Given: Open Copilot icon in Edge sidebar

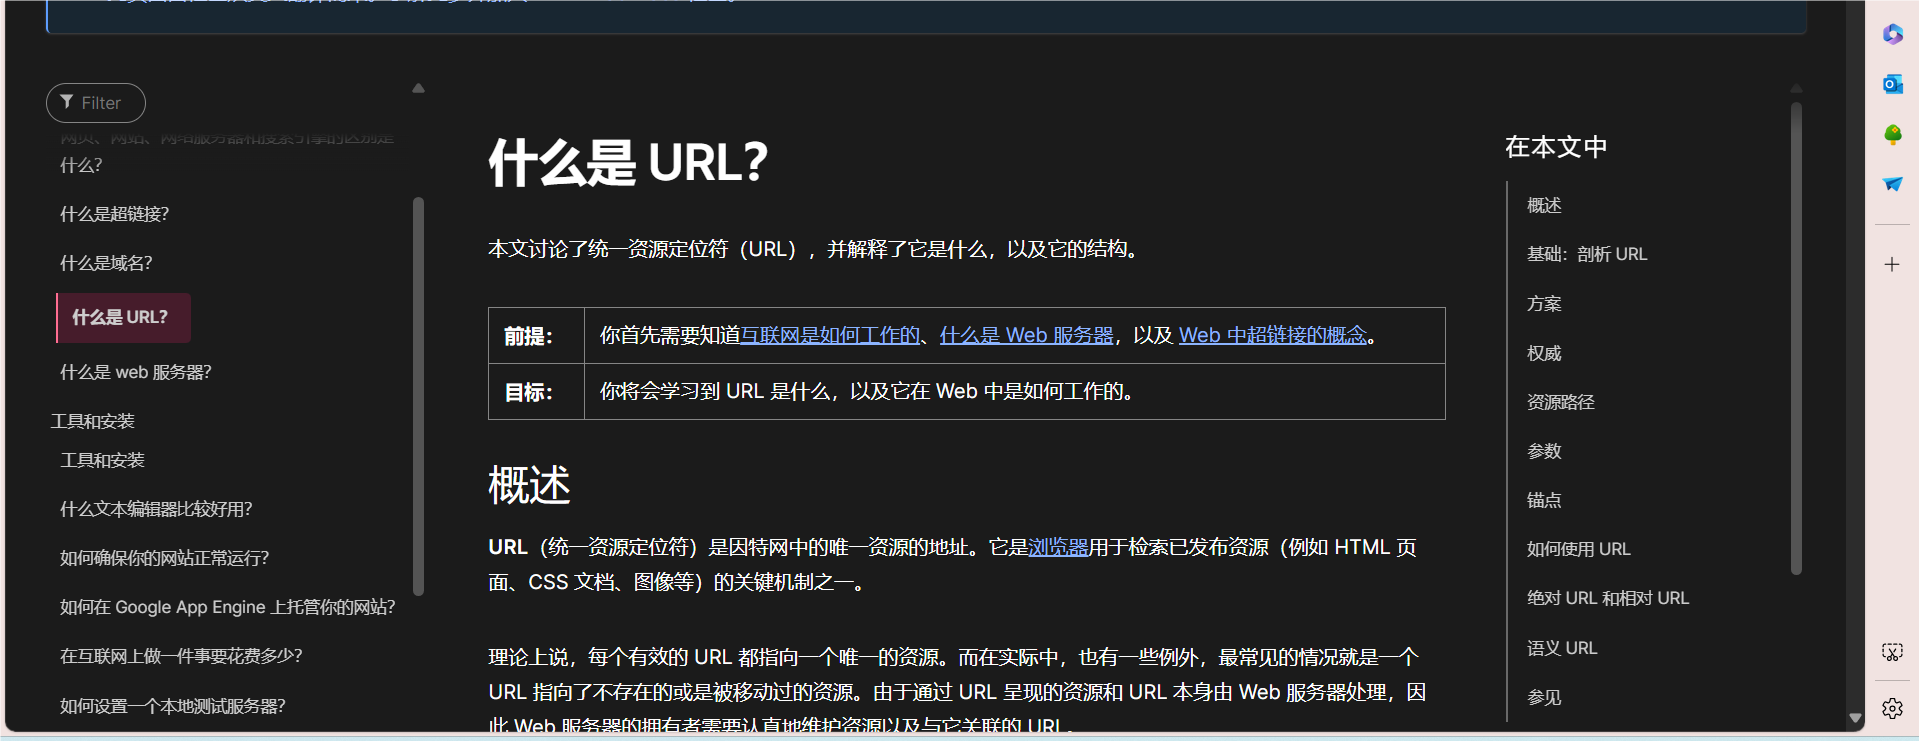Looking at the screenshot, I should pos(1892,34).
